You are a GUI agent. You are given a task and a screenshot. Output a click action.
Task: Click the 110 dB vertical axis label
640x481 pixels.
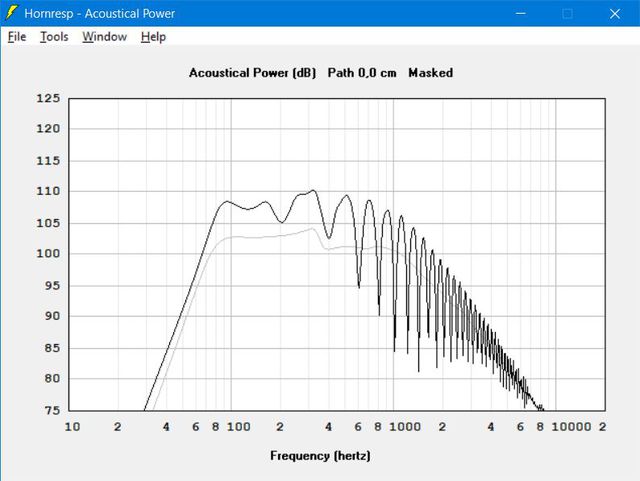tap(48, 191)
